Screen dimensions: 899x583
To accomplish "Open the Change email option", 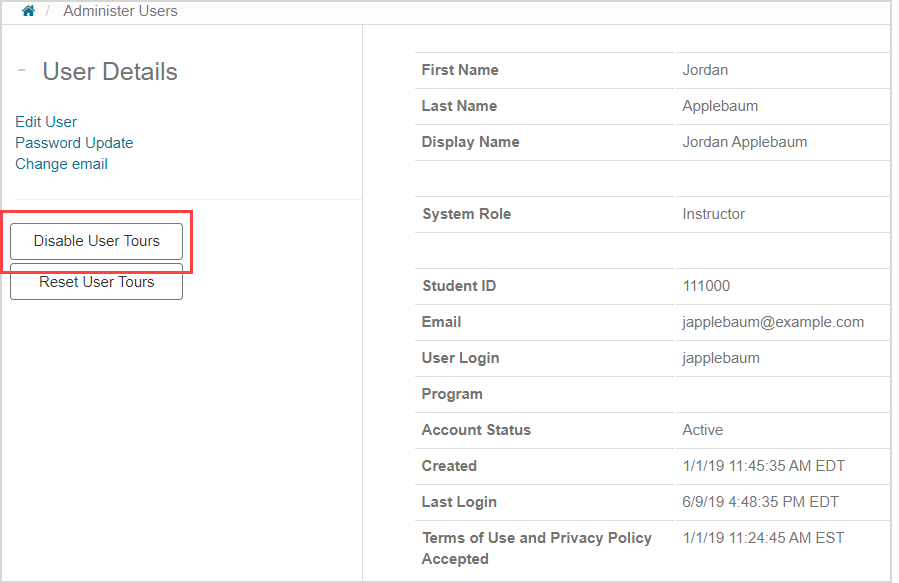I will 61,163.
